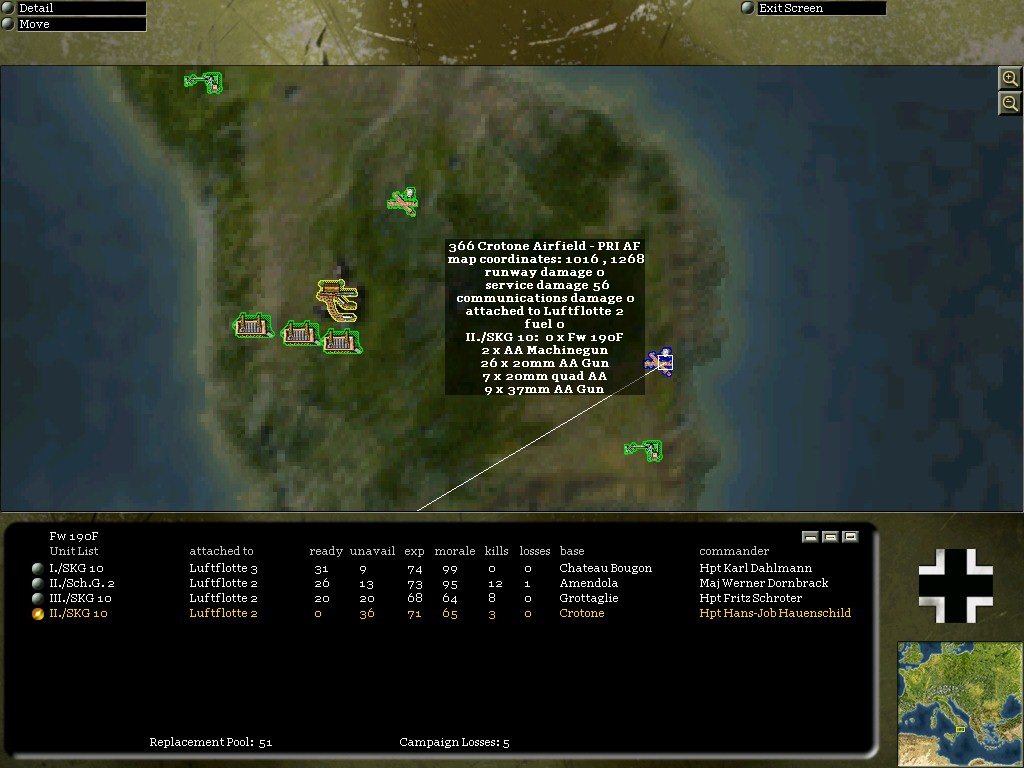Screen dimensions: 1024x768
Task: Click the 'Replacement Pool: 51' text
Action: [210, 743]
